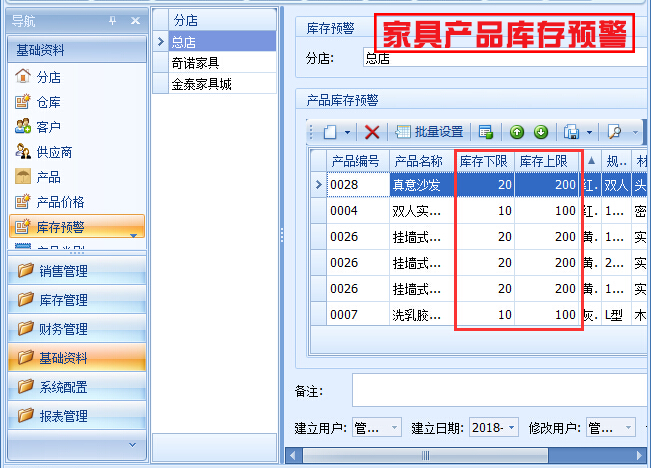
Task: Select 奇诺家具 in the branch list
Action: click(x=198, y=63)
